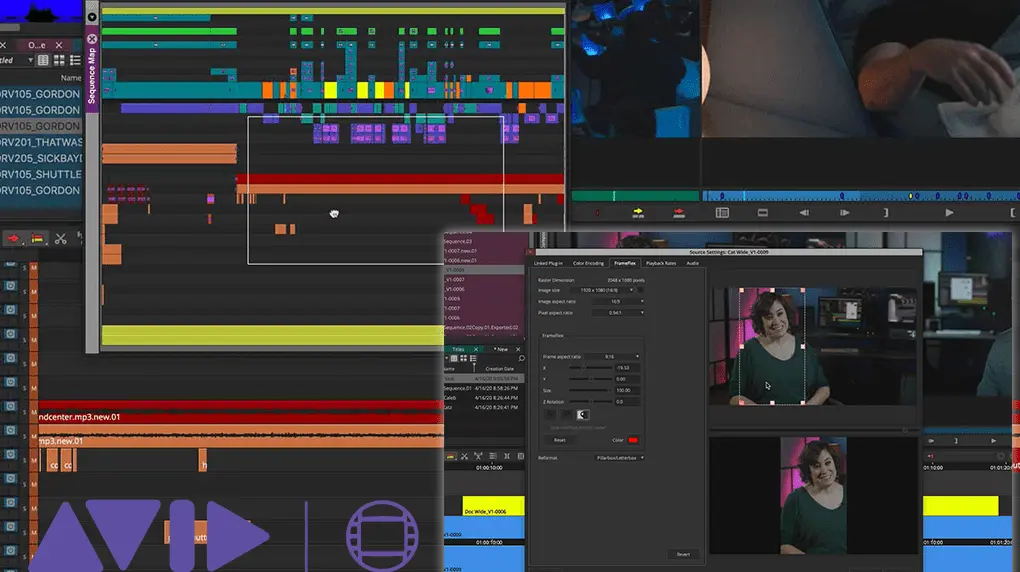This screenshot has width=1020, height=572.
Task: Click the highlighted third flip/rotate icon
Action: pyautogui.click(x=583, y=415)
